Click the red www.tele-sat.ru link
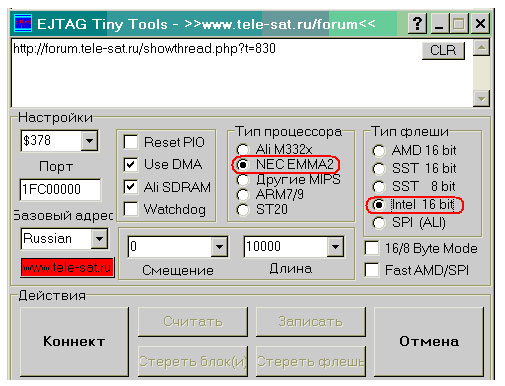 pos(67,267)
